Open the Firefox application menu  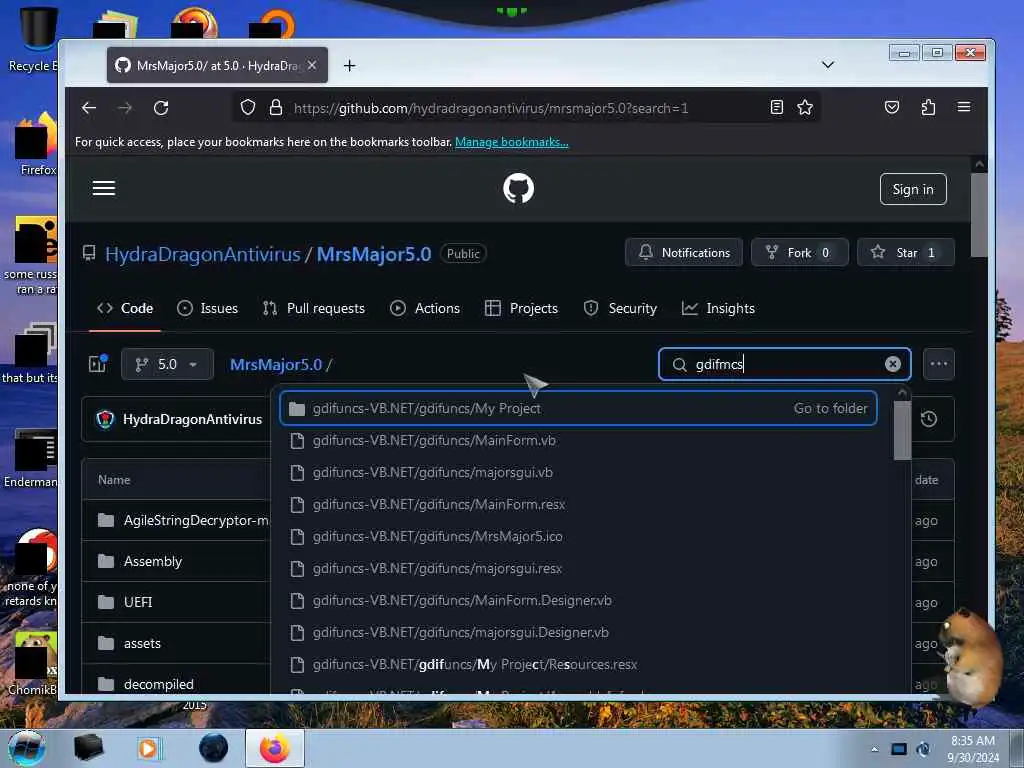[963, 107]
